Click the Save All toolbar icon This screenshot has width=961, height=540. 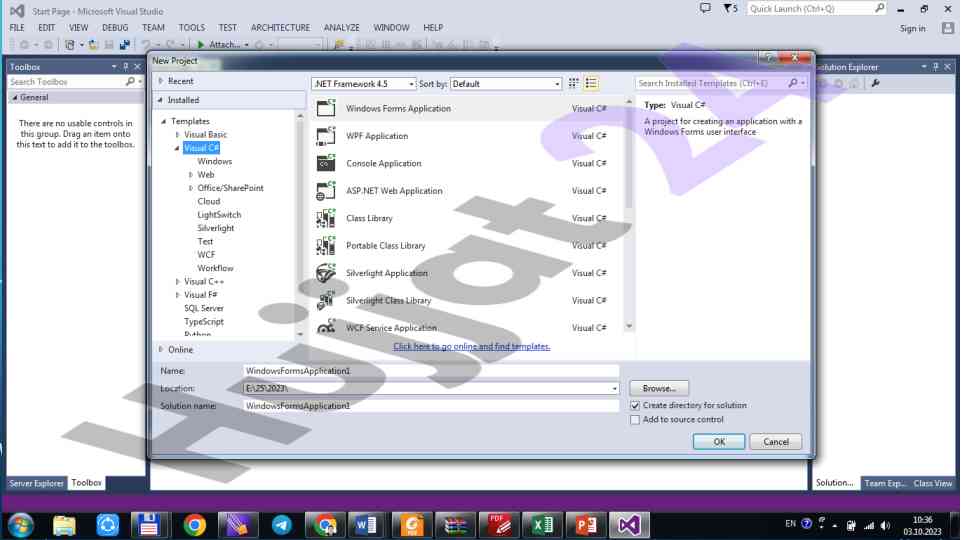click(124, 45)
